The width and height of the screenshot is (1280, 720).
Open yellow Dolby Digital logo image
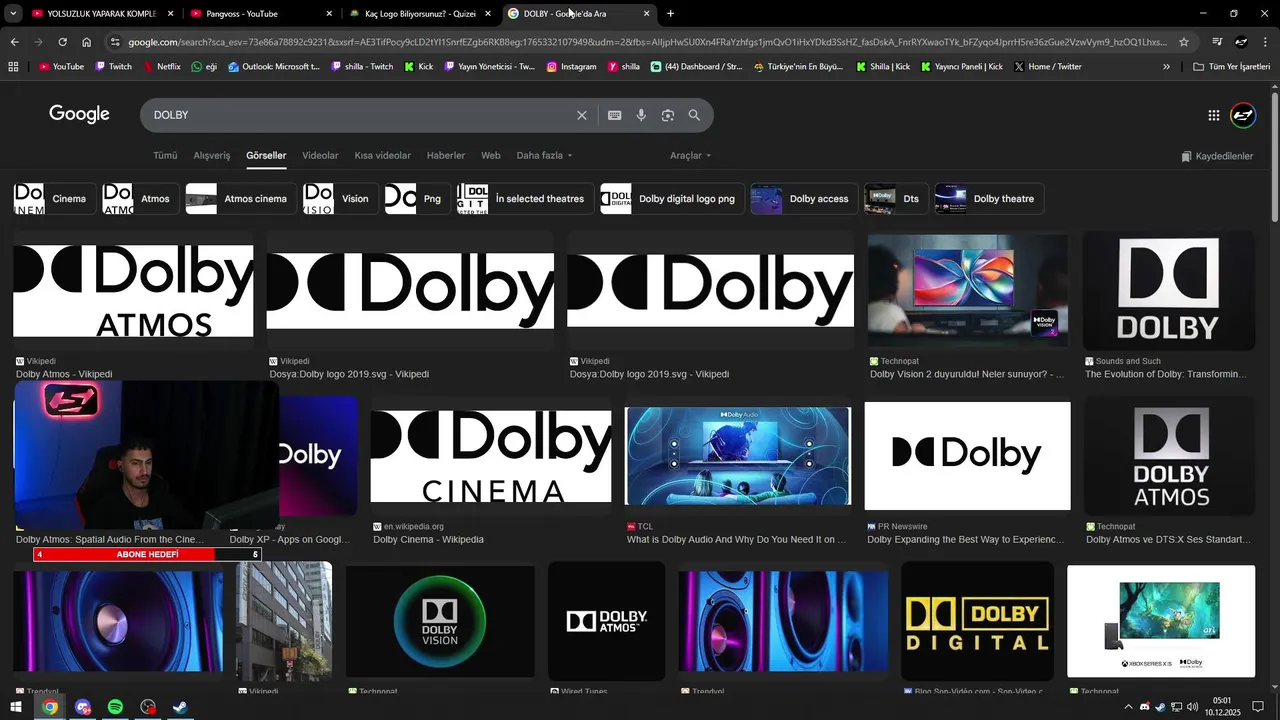click(977, 620)
